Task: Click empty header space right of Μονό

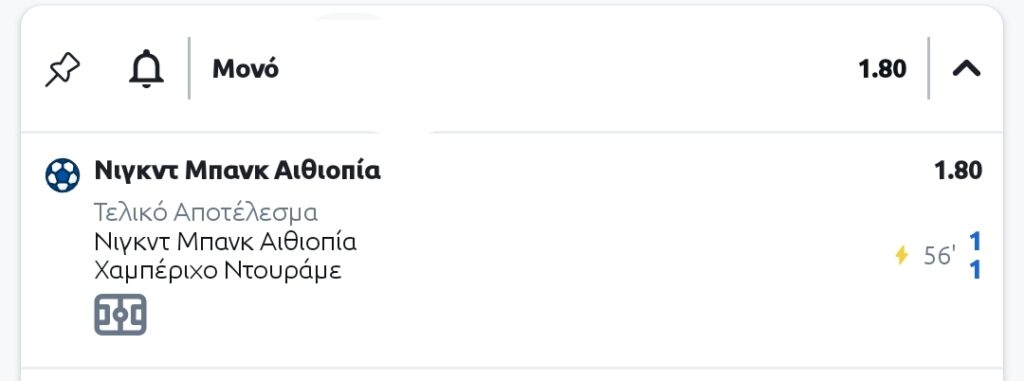Action: (562, 69)
